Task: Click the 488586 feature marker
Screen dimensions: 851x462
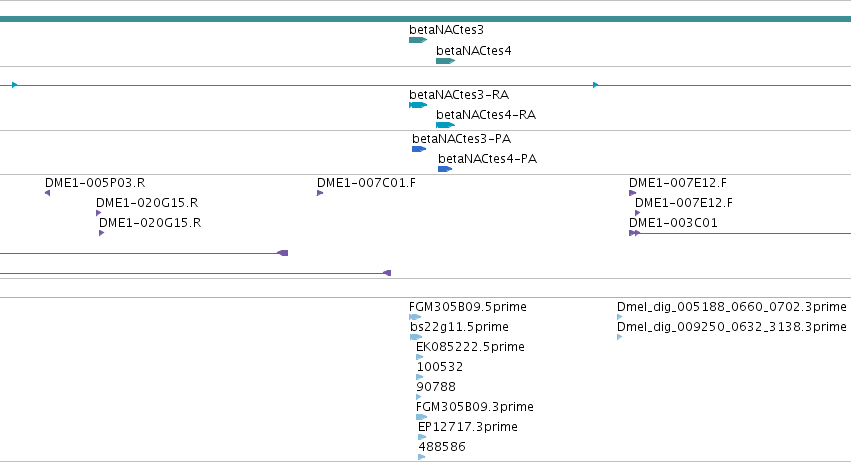Action: 422,457
